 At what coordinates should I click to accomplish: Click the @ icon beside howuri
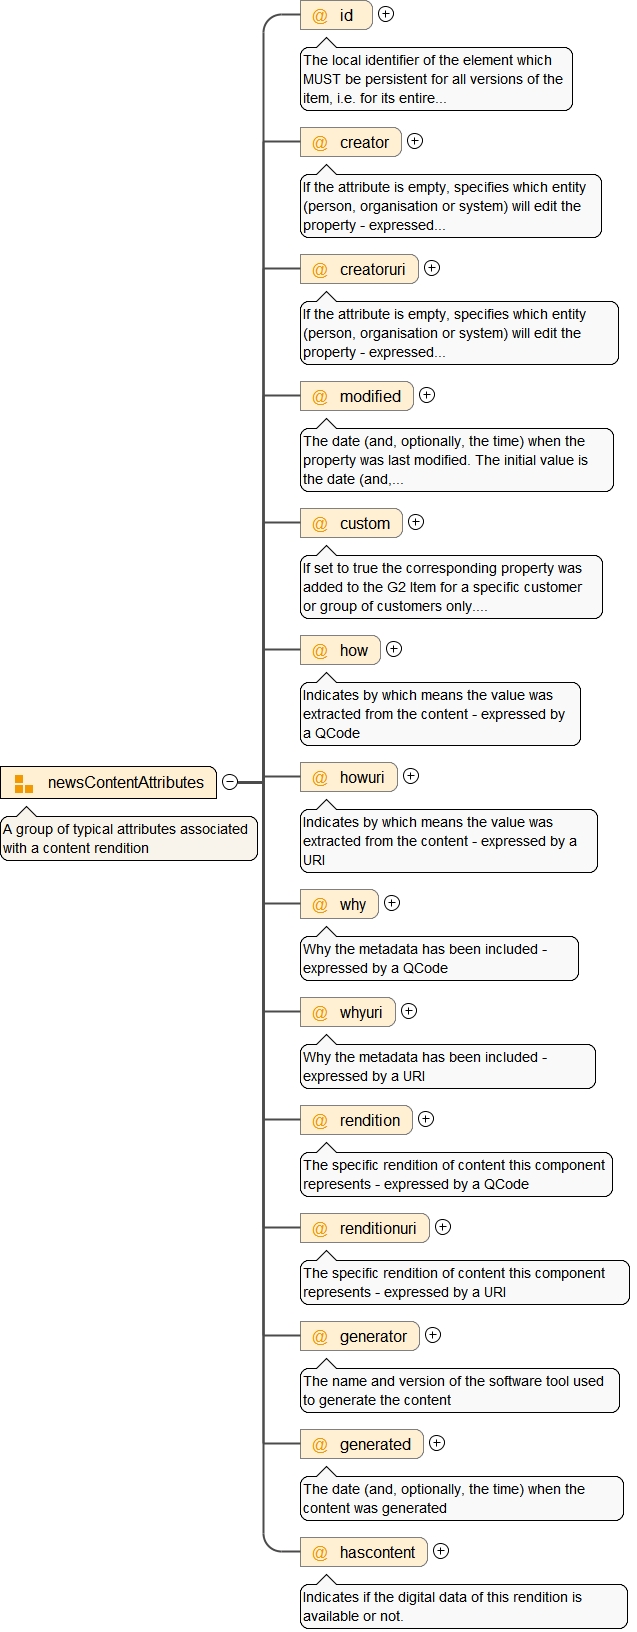tap(320, 777)
